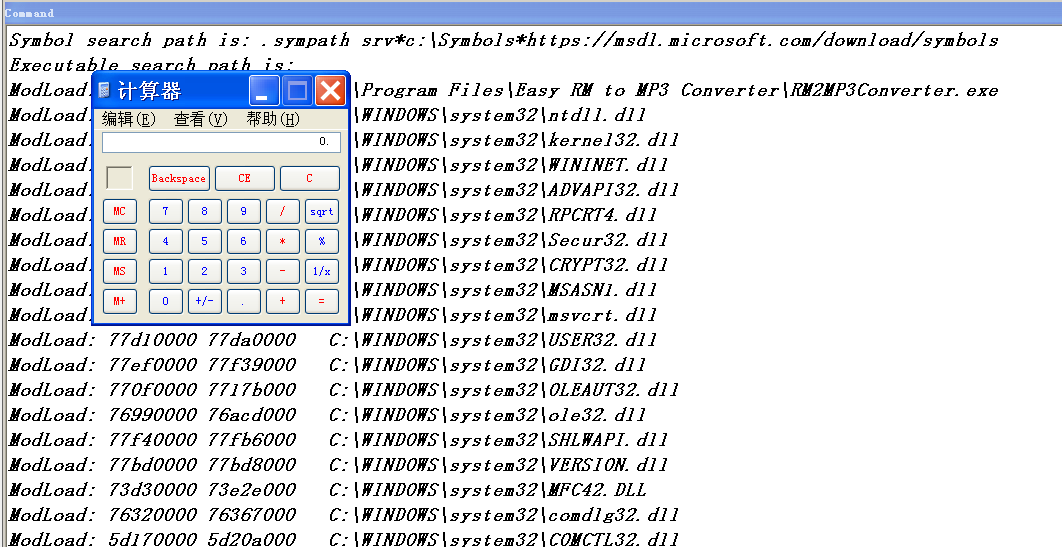This screenshot has height=547, width=1062.
Task: Click calculator digit 4 button
Action: [x=166, y=241]
